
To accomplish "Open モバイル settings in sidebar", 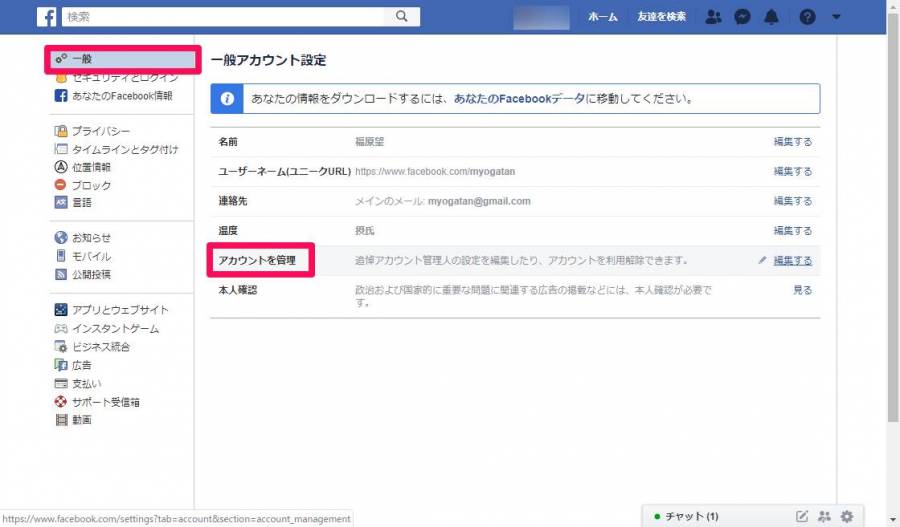I will [x=91, y=256].
